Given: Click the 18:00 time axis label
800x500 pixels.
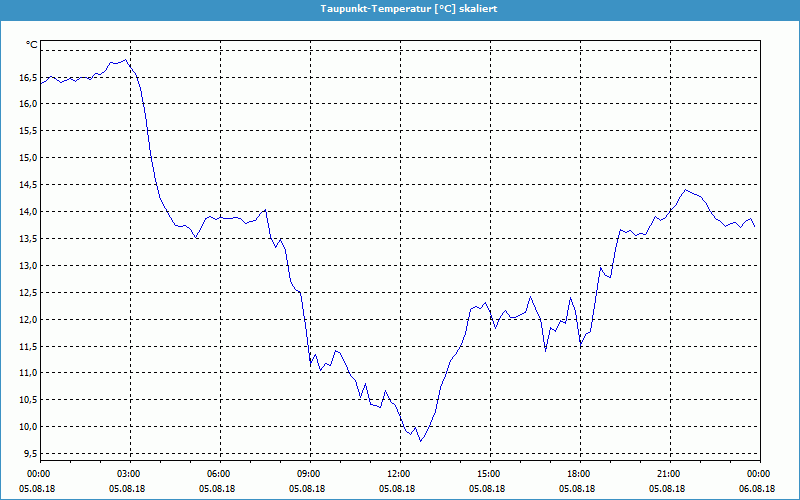Looking at the screenshot, I should tap(578, 474).
